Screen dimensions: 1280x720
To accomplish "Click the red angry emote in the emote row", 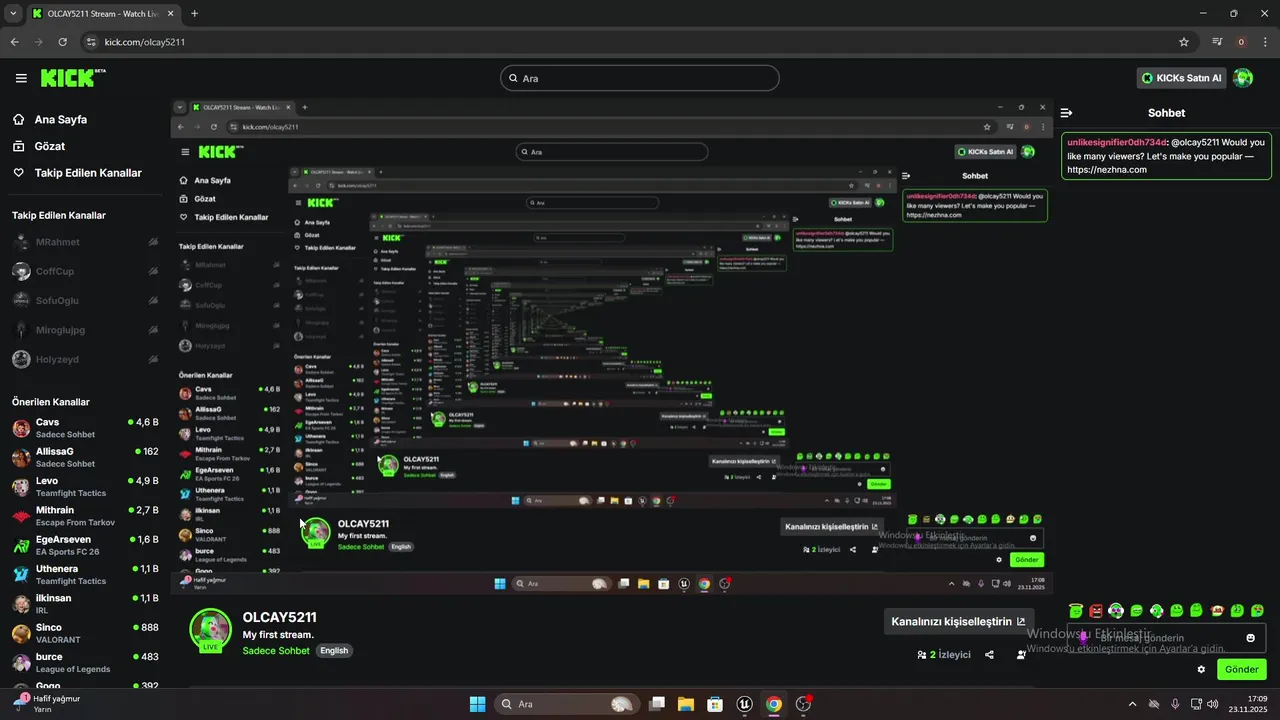I will click(x=1096, y=610).
